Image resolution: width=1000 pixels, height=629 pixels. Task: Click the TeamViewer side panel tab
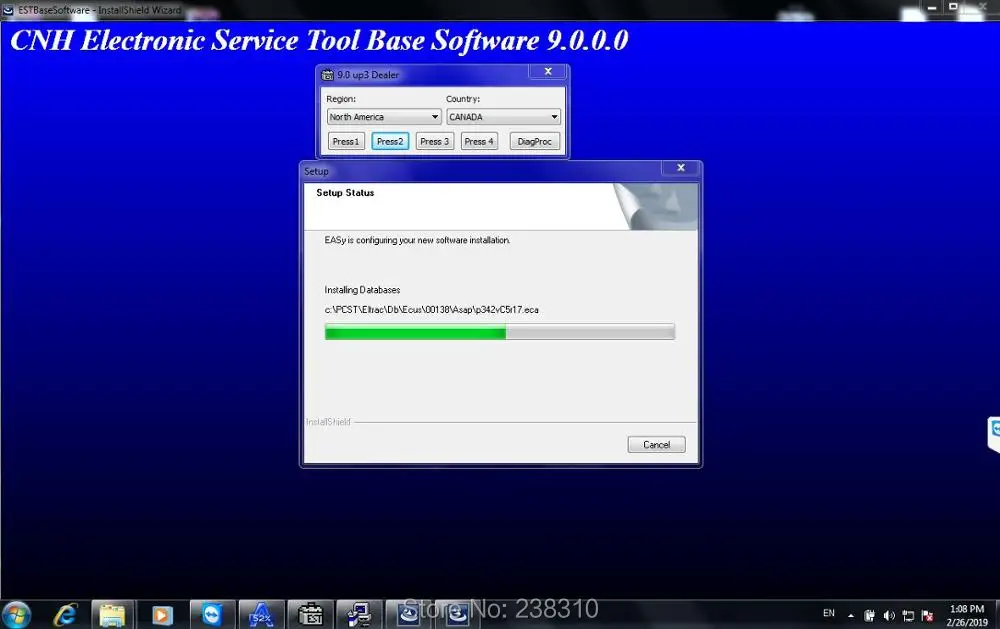click(x=994, y=434)
